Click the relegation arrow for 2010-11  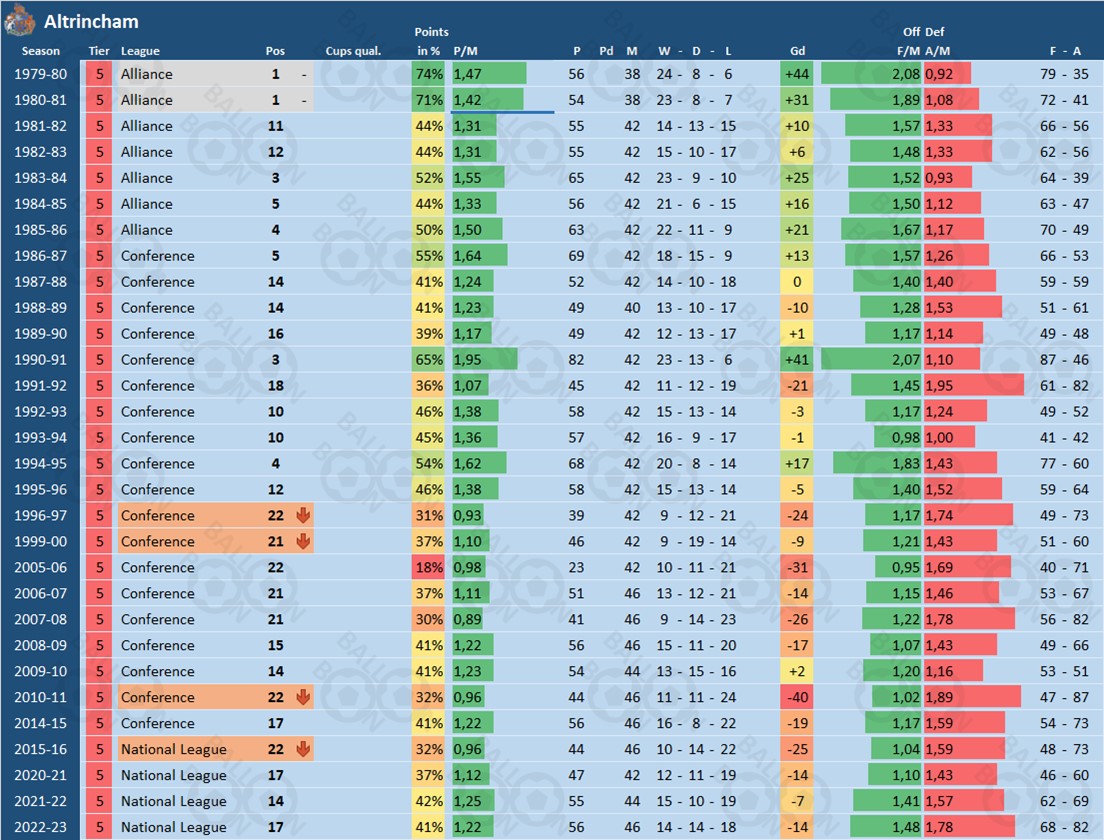click(x=304, y=697)
